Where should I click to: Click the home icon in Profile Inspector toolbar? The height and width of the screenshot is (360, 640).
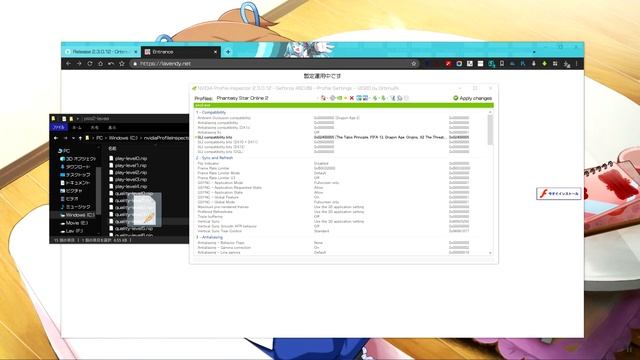(x=323, y=98)
